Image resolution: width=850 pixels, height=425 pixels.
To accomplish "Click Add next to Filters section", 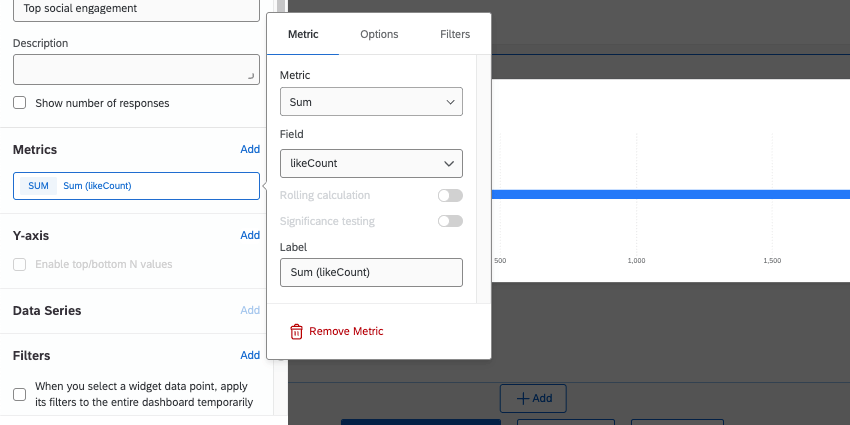I will point(250,355).
